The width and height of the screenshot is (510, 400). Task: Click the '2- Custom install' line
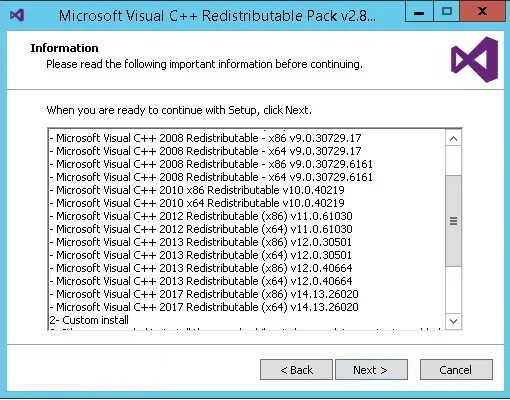(x=89, y=320)
